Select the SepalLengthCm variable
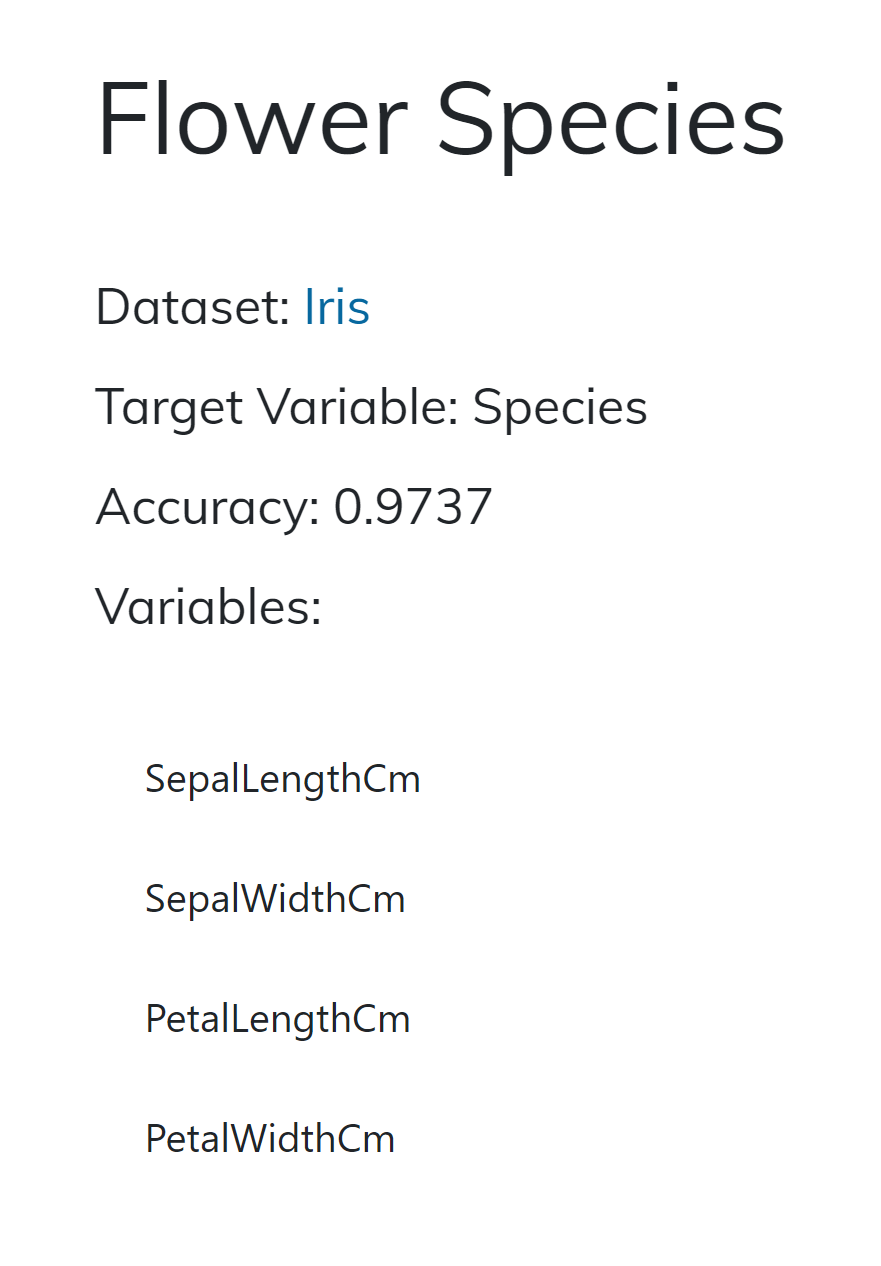The width and height of the screenshot is (881, 1266). tap(283, 779)
